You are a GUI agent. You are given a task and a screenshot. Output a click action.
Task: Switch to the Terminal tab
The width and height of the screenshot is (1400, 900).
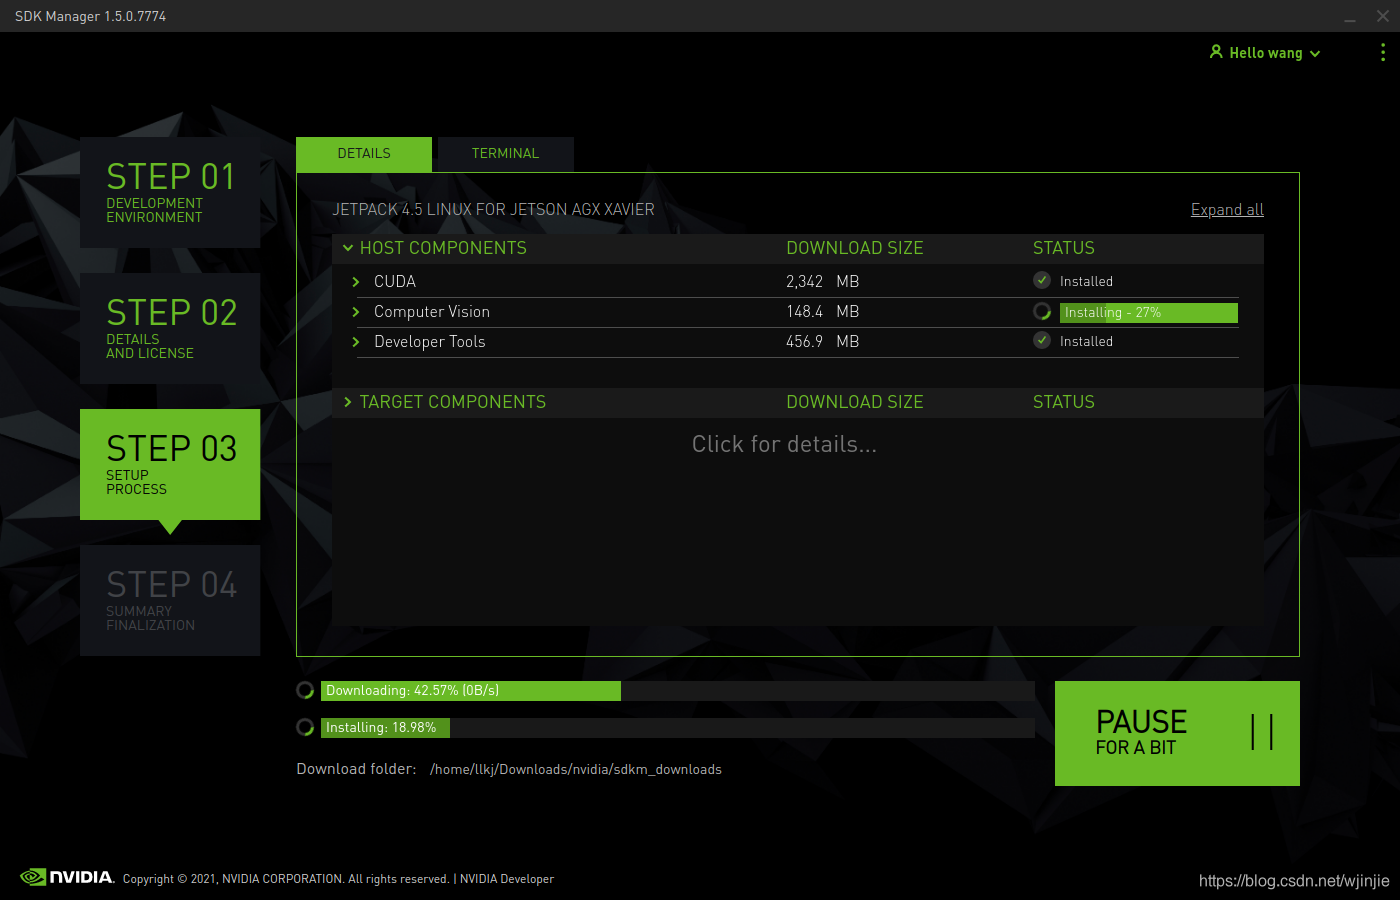point(505,154)
